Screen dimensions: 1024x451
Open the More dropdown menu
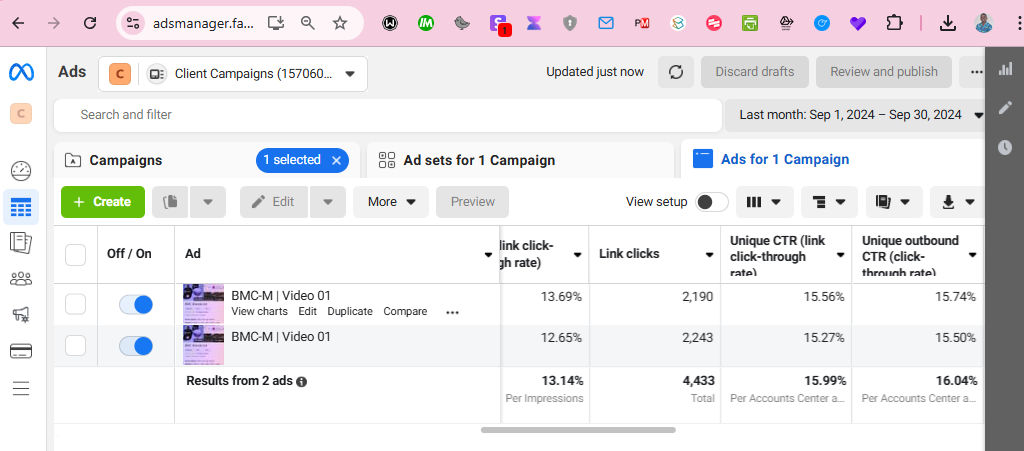coord(391,202)
